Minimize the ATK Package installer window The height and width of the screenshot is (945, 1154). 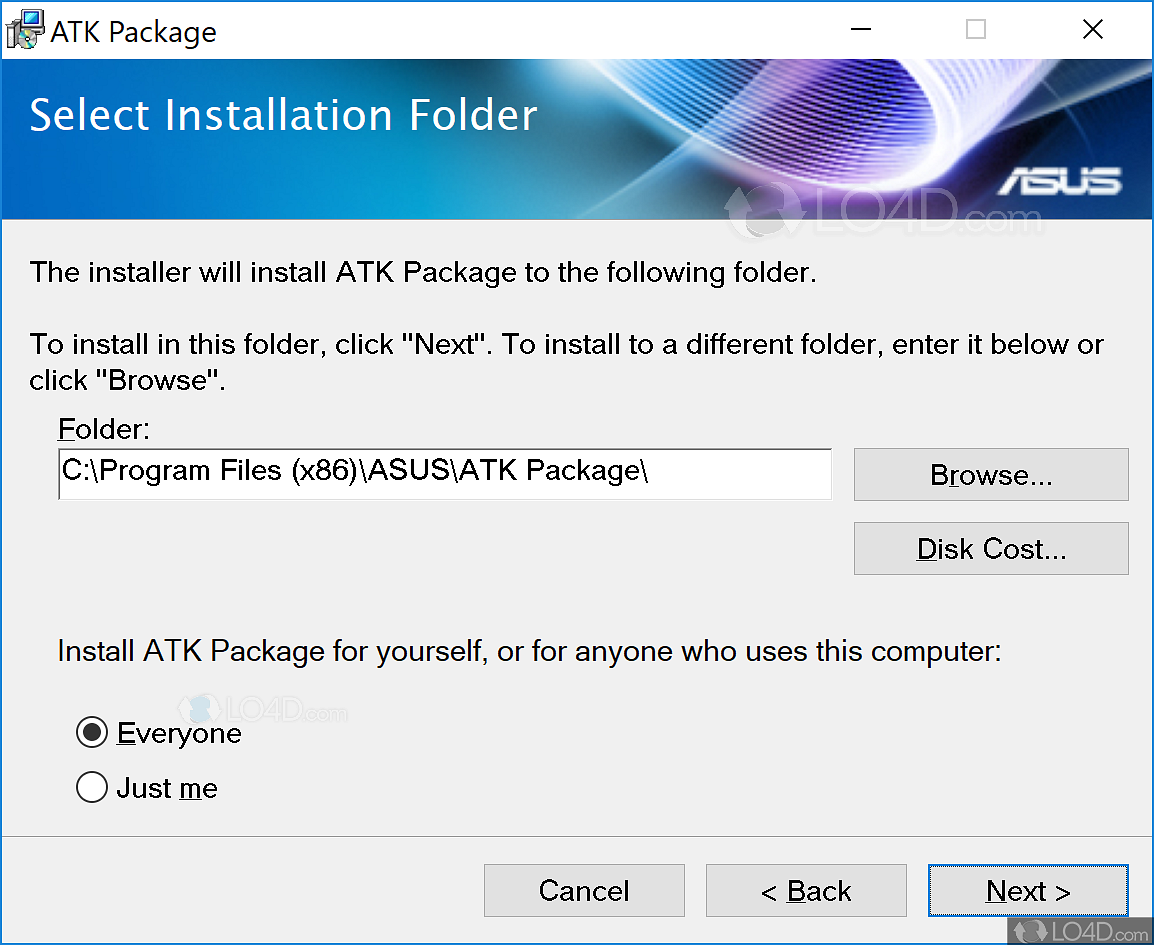coord(860,30)
